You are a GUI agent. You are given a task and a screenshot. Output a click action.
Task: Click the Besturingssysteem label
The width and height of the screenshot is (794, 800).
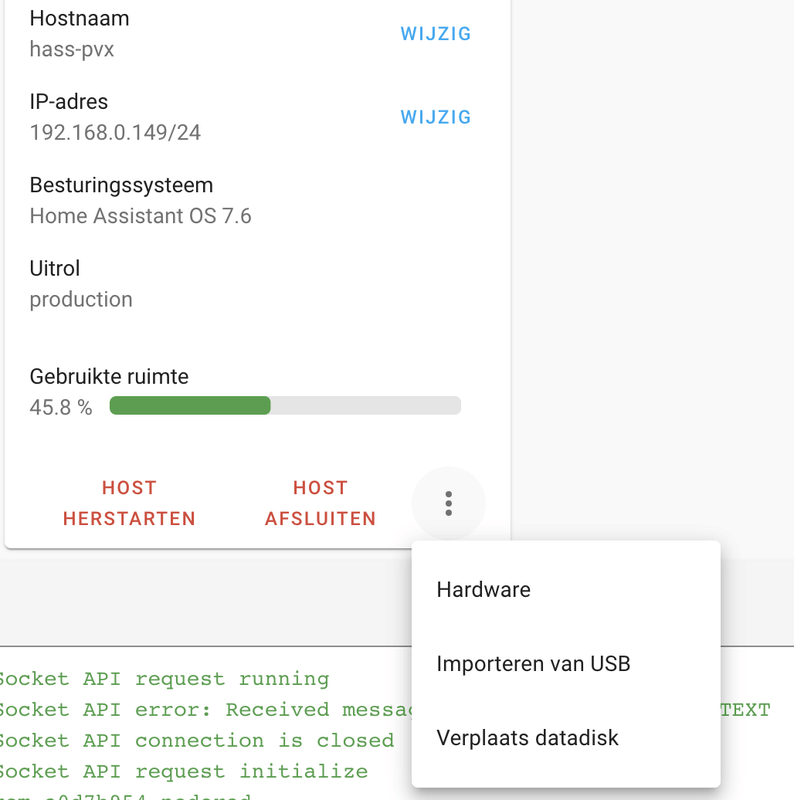pos(121,185)
